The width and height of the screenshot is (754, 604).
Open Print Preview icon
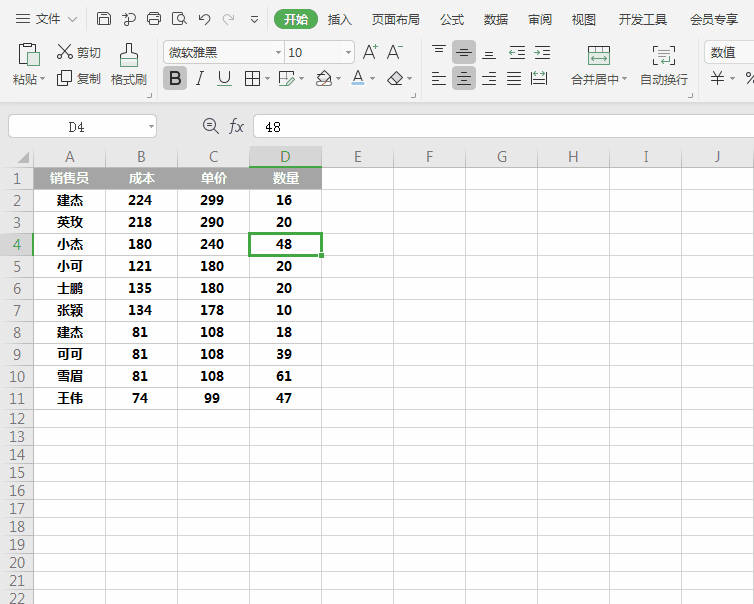(x=179, y=19)
